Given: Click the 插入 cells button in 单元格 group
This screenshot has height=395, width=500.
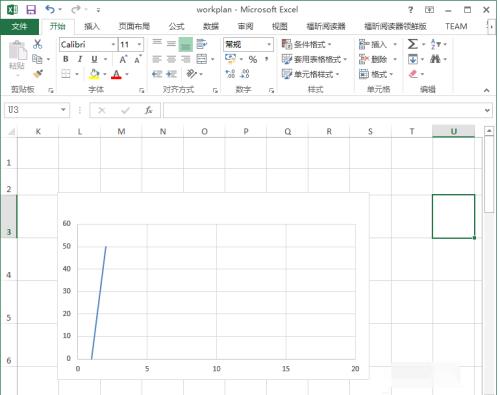Looking at the screenshot, I should tap(373, 44).
